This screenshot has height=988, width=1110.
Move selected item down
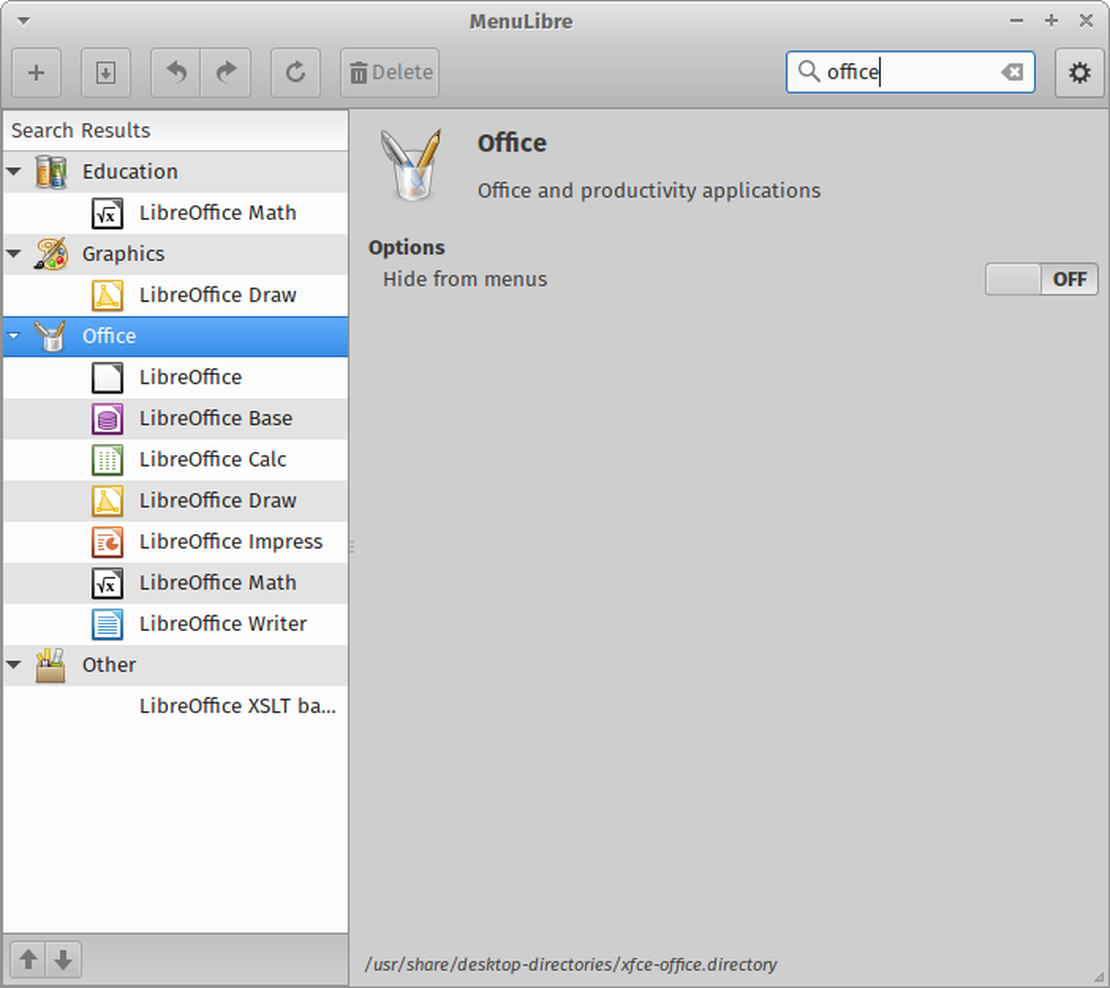click(63, 959)
